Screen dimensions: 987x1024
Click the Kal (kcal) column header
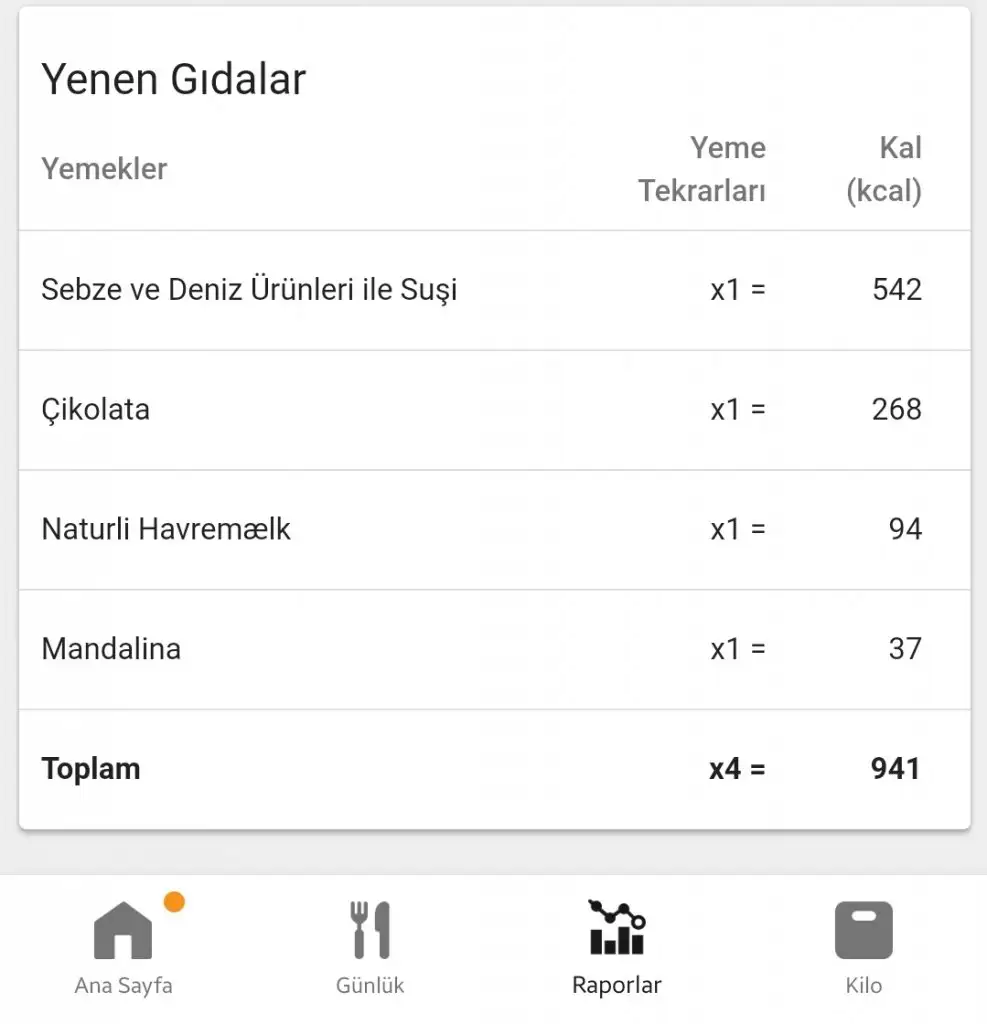[x=884, y=169]
